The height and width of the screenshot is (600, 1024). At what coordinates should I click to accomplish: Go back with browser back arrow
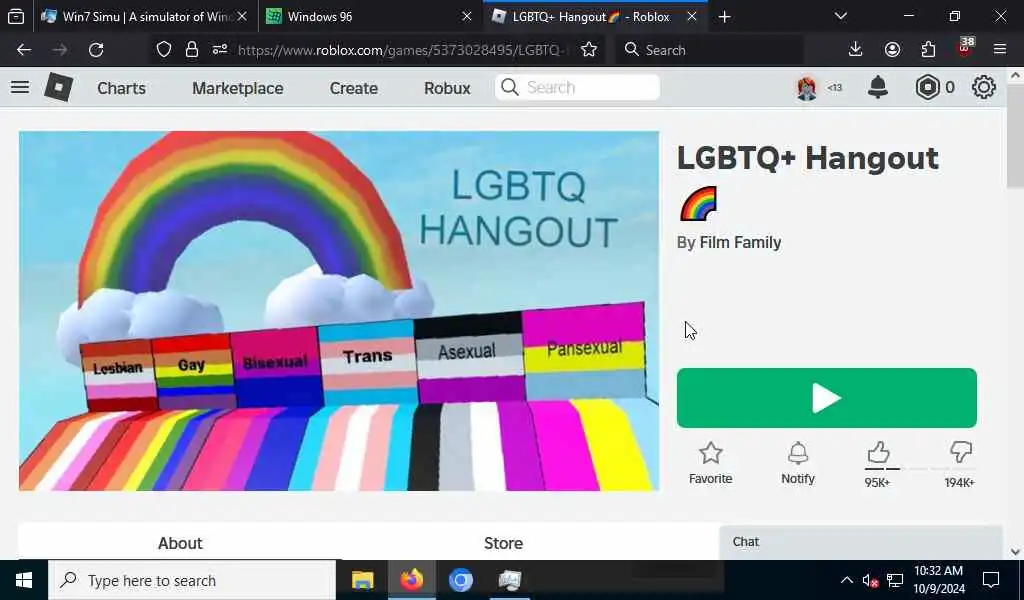[24, 50]
